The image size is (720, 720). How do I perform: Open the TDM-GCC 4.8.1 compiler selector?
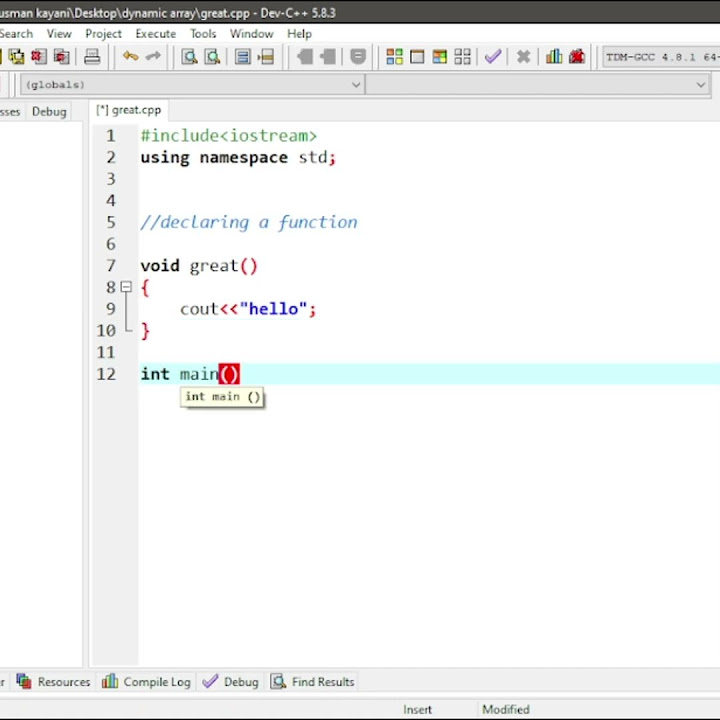click(661, 57)
